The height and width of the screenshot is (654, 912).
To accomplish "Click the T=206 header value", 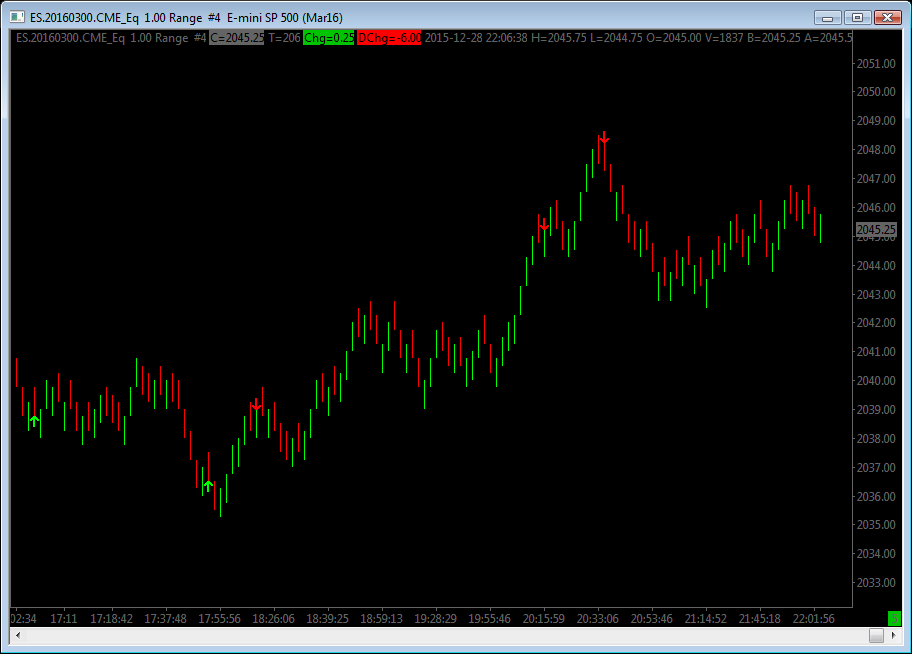I will [284, 38].
